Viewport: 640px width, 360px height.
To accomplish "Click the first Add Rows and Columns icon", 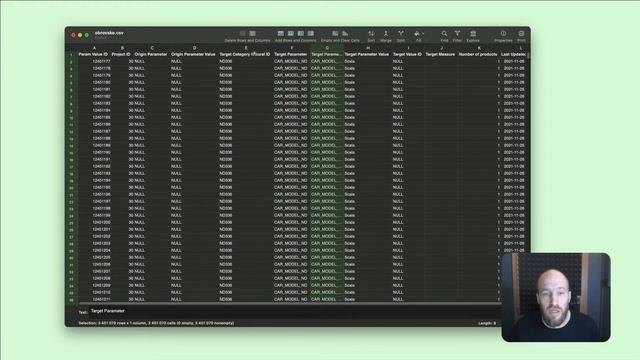I will pos(280,33).
